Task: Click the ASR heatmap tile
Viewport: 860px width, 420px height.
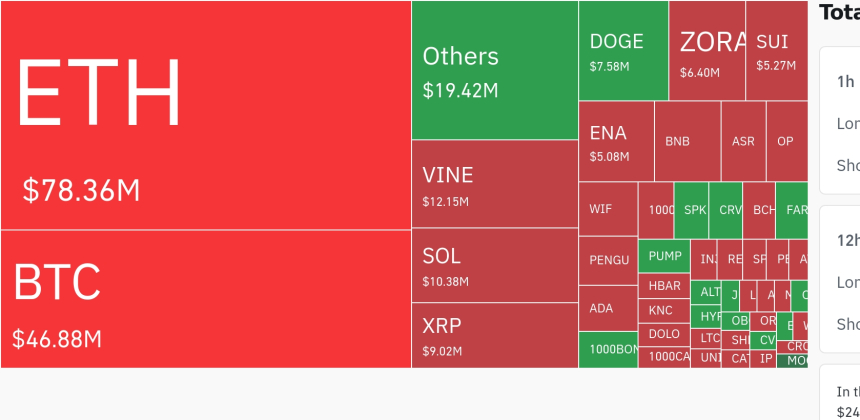Action: (743, 141)
